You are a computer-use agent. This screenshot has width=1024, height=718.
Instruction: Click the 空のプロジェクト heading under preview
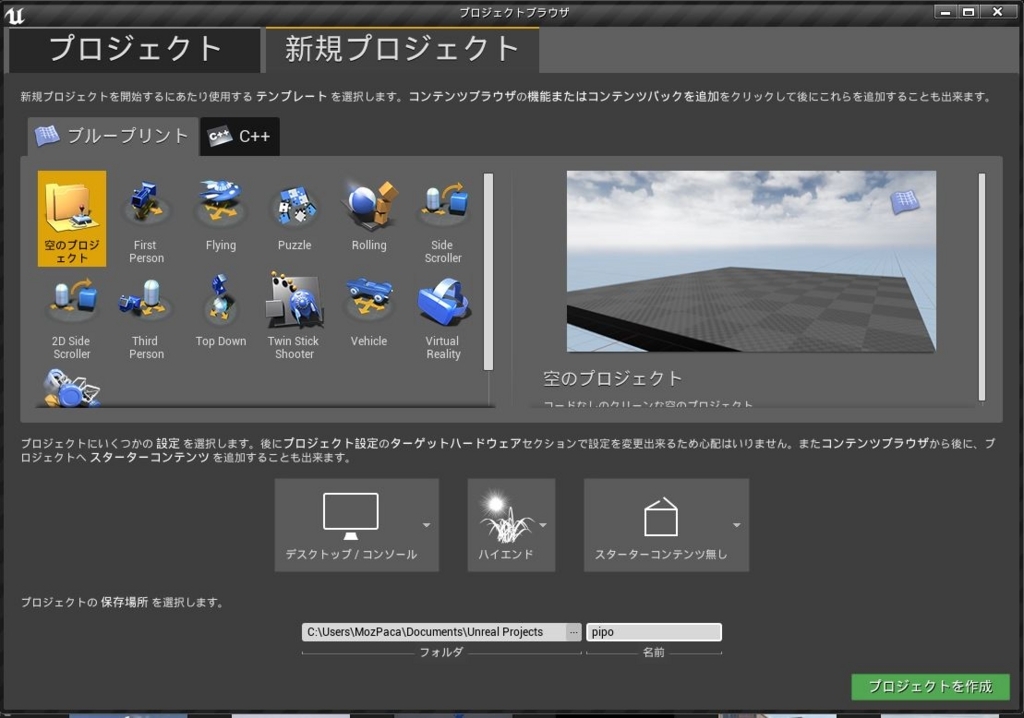point(613,378)
